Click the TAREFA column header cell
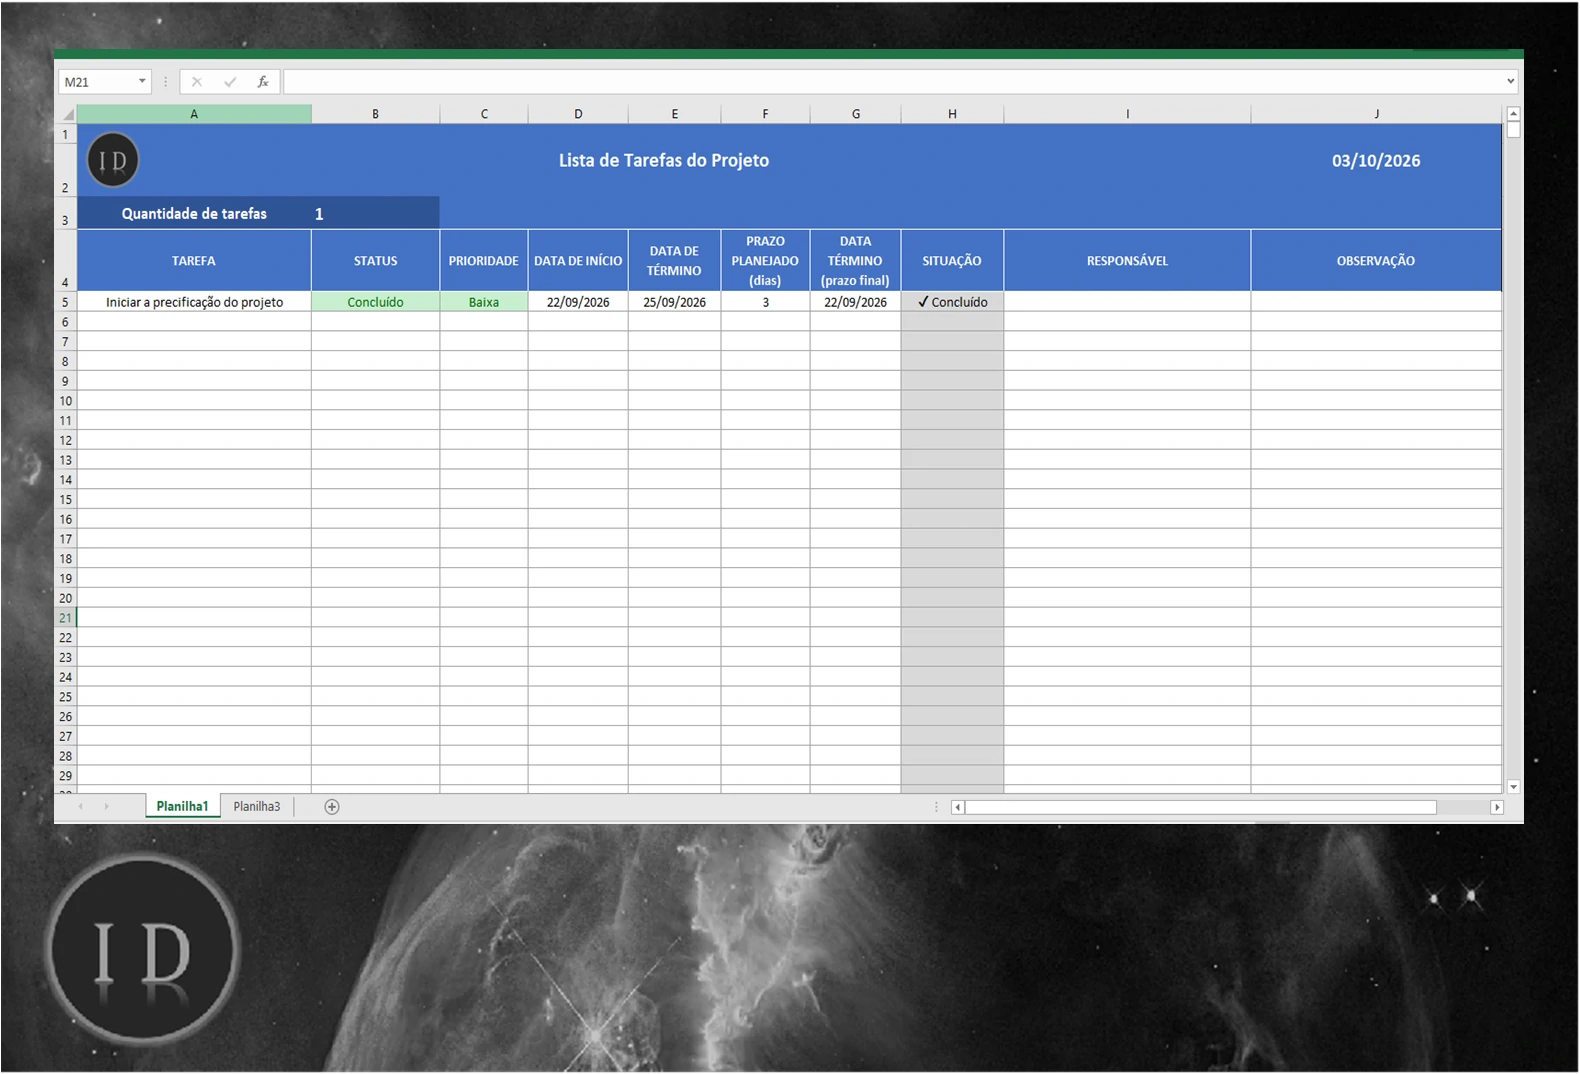 [x=194, y=261]
